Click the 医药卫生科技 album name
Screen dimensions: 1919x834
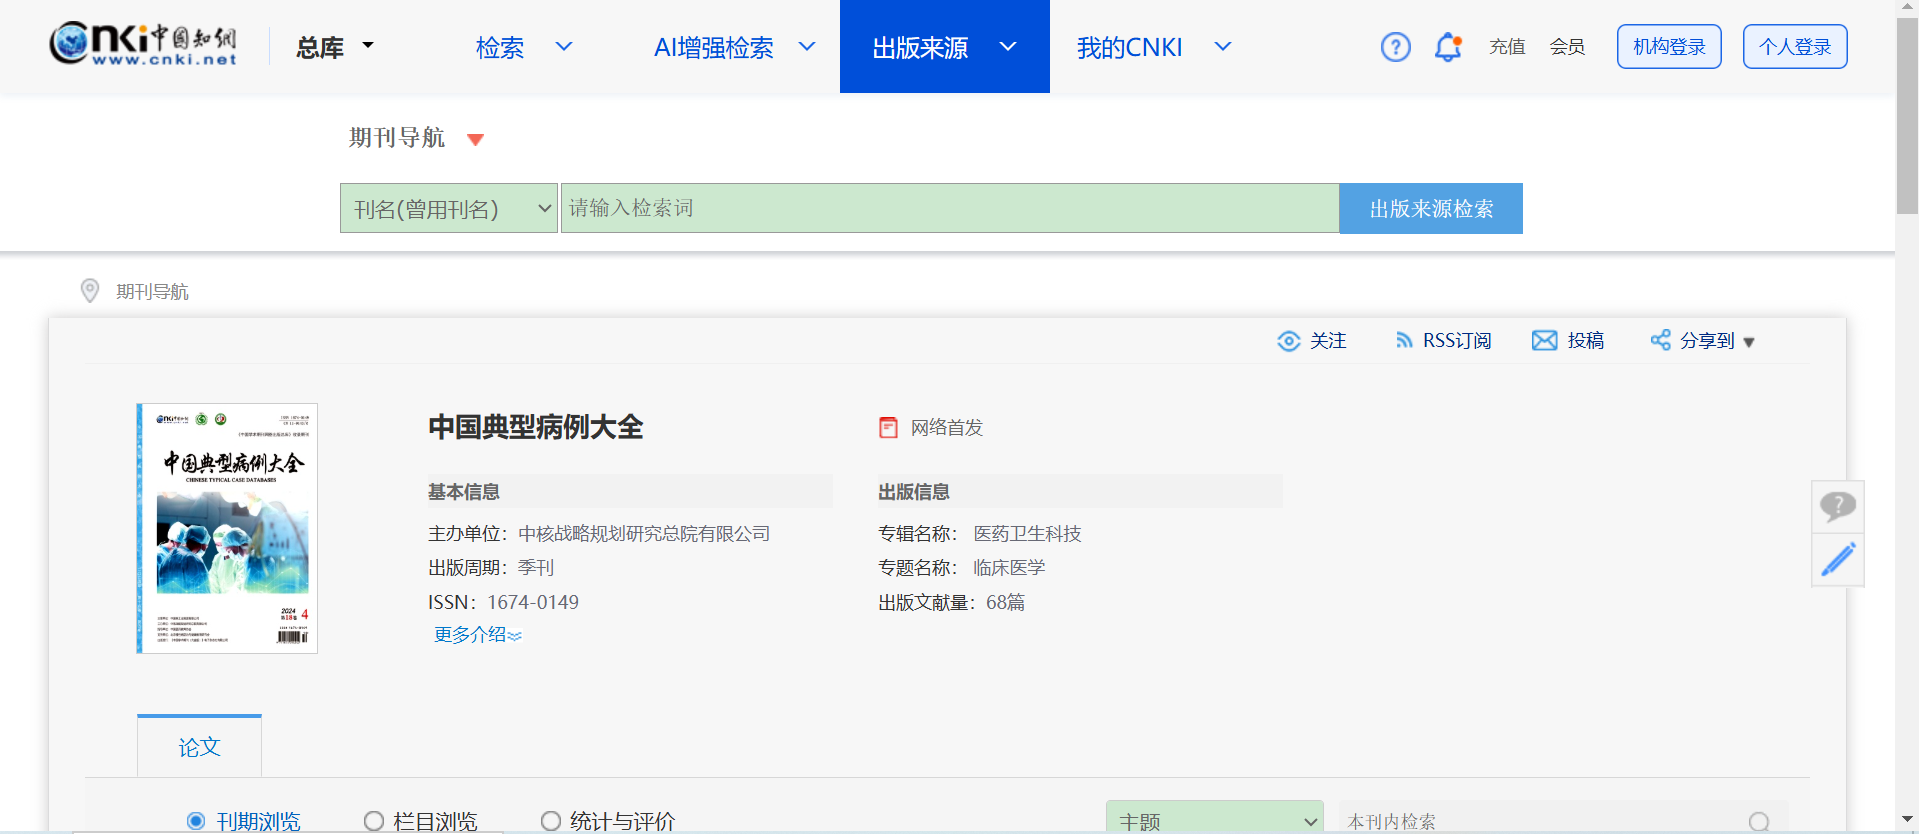click(1028, 534)
